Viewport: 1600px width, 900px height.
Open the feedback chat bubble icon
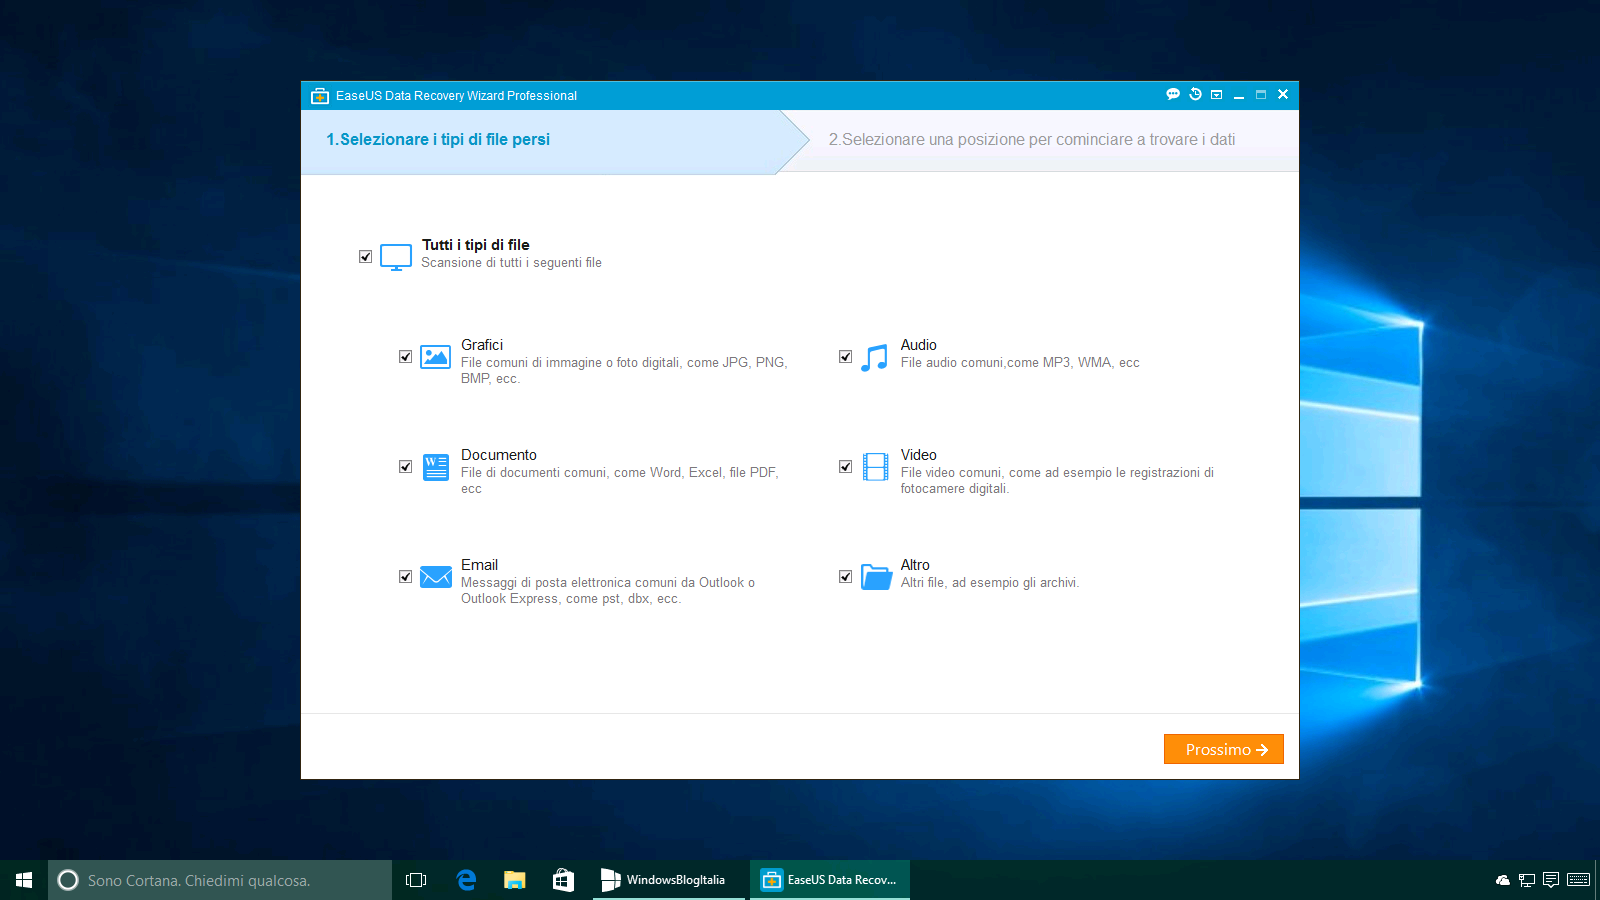pos(1173,95)
